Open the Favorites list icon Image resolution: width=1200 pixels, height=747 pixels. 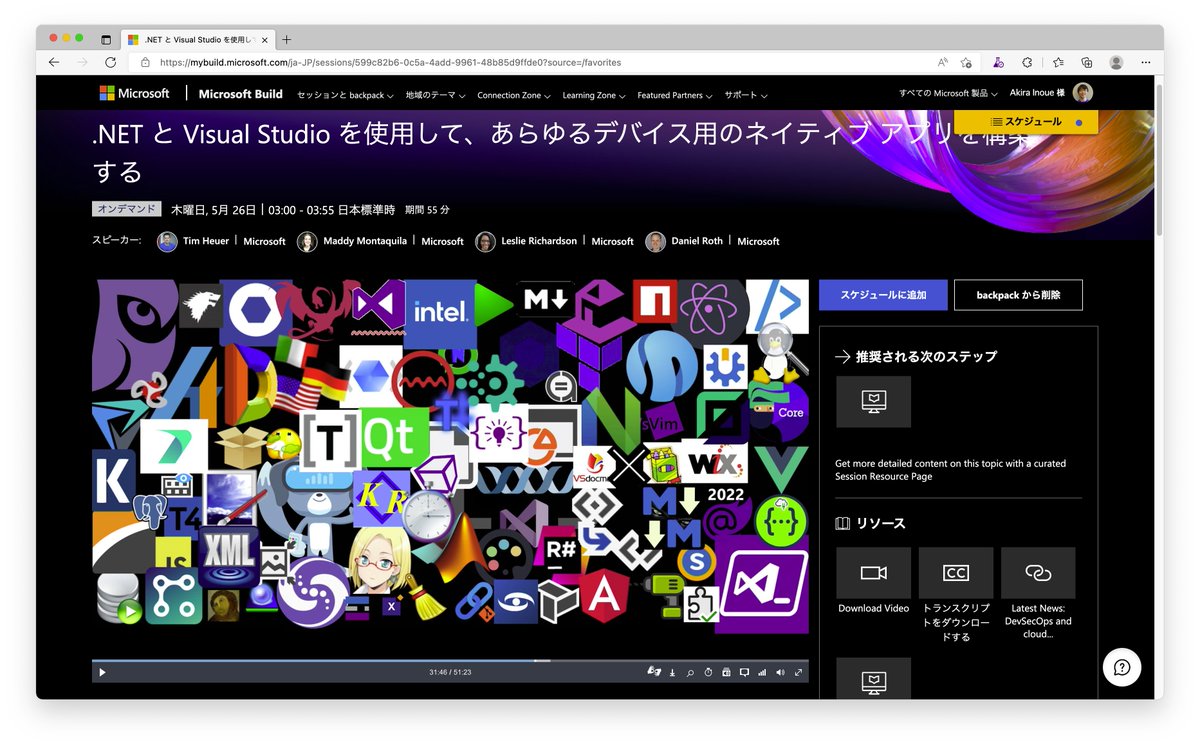[1058, 62]
